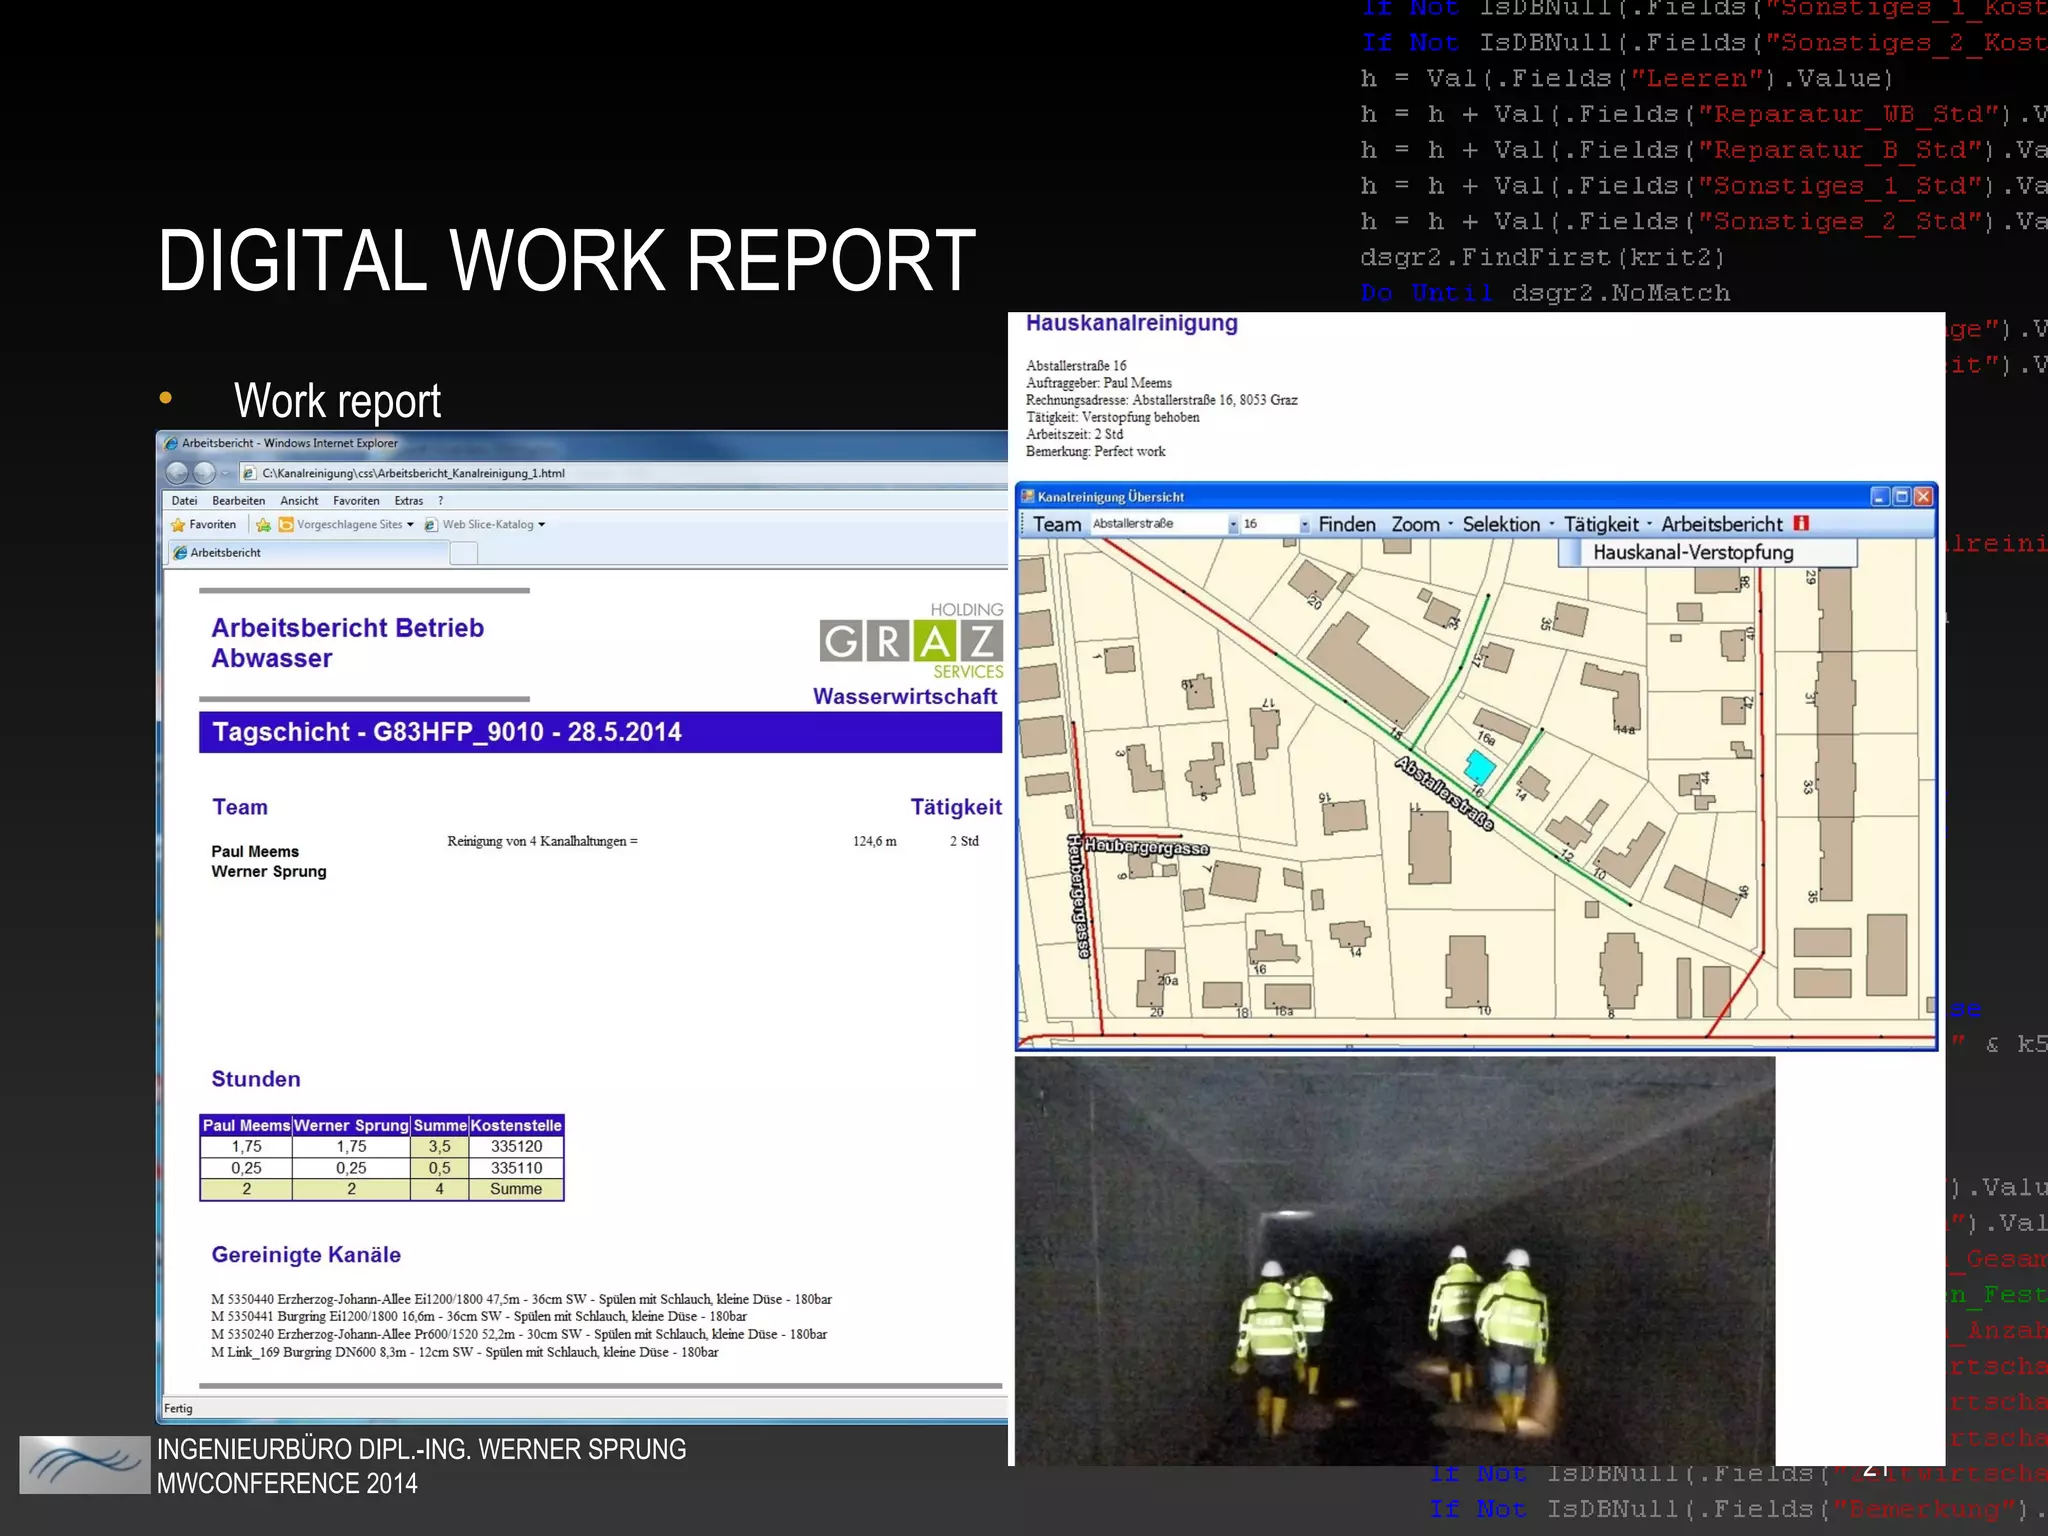Click the page icon in address bar
Screen dimensions: 2048x1536
[x=250, y=473]
